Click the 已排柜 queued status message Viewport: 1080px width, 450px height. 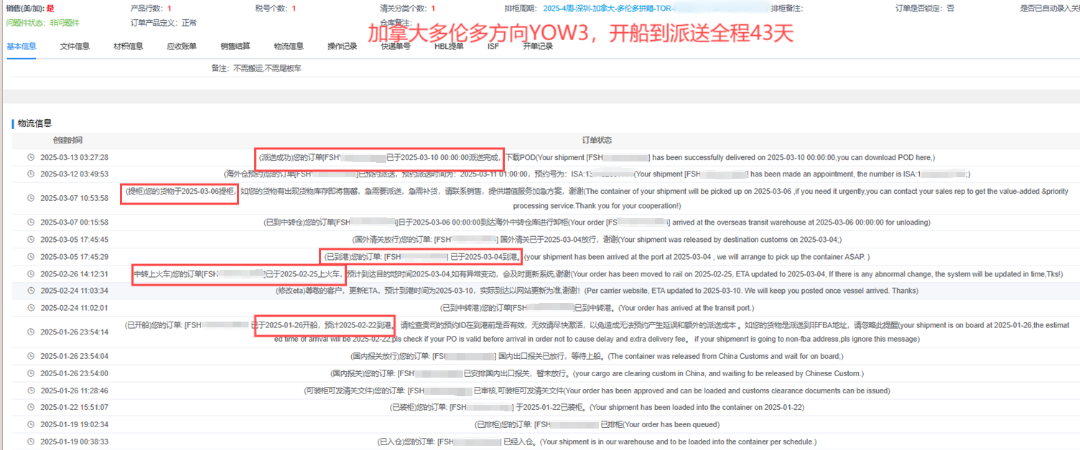(596, 425)
